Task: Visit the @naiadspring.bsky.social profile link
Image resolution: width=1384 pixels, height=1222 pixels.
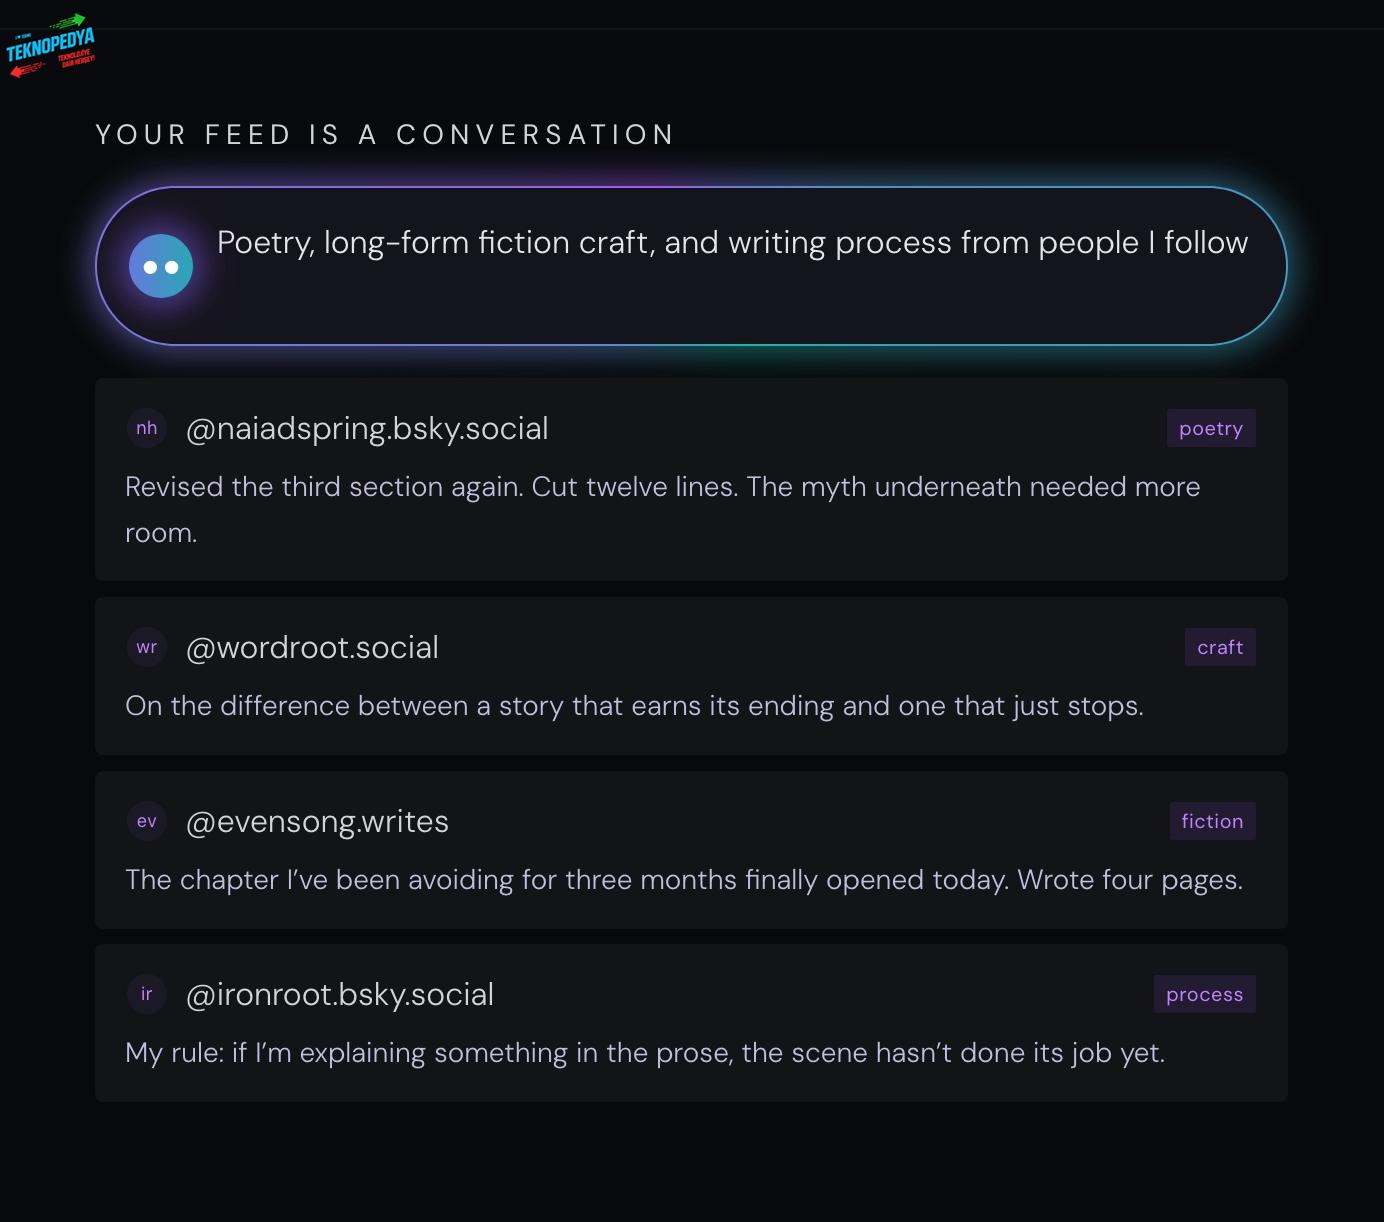Action: 367,428
